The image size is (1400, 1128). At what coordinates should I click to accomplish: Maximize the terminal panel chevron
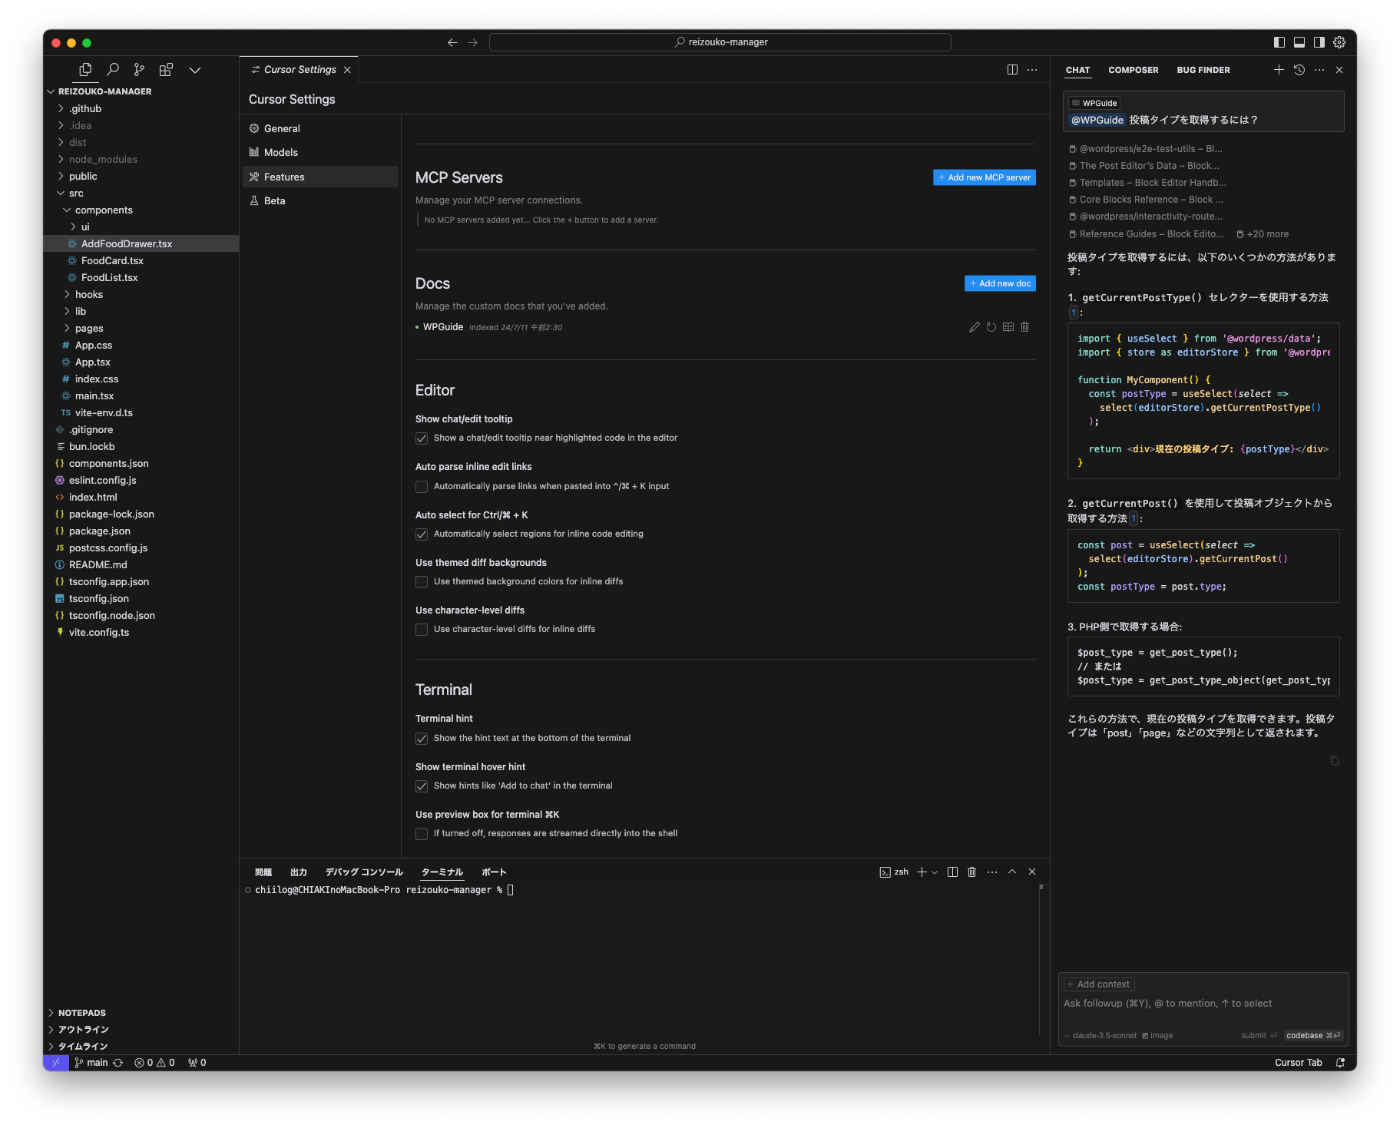pos(1012,872)
